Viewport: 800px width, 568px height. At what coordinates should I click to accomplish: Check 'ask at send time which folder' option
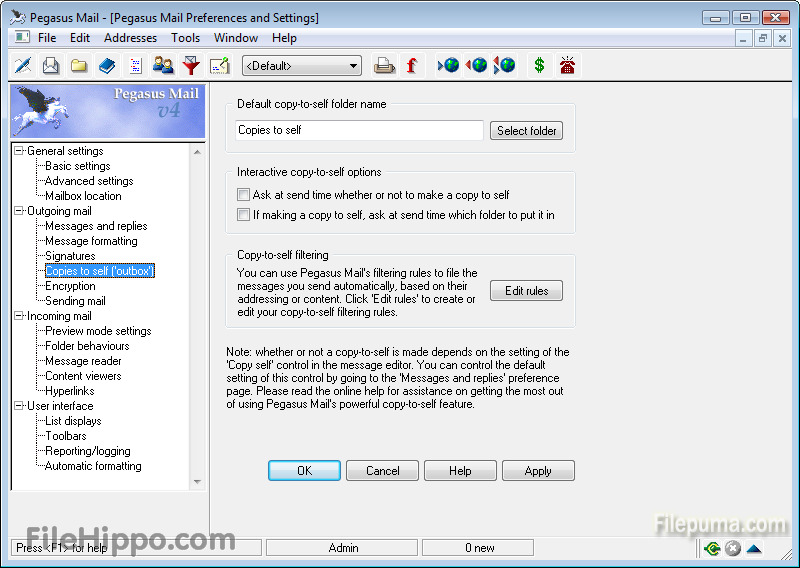pos(243,215)
